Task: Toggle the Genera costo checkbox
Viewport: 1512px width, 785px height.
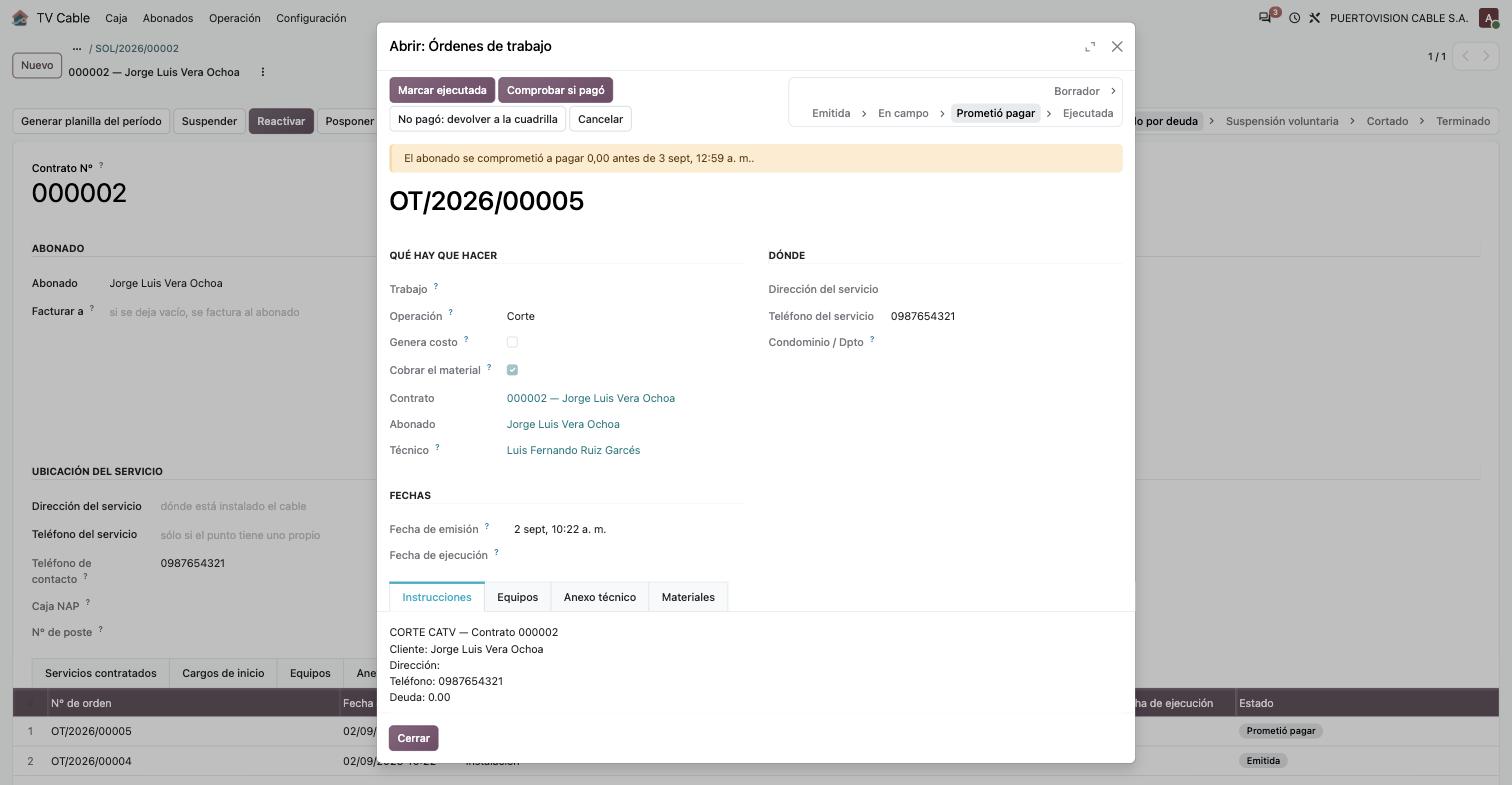Action: (x=512, y=342)
